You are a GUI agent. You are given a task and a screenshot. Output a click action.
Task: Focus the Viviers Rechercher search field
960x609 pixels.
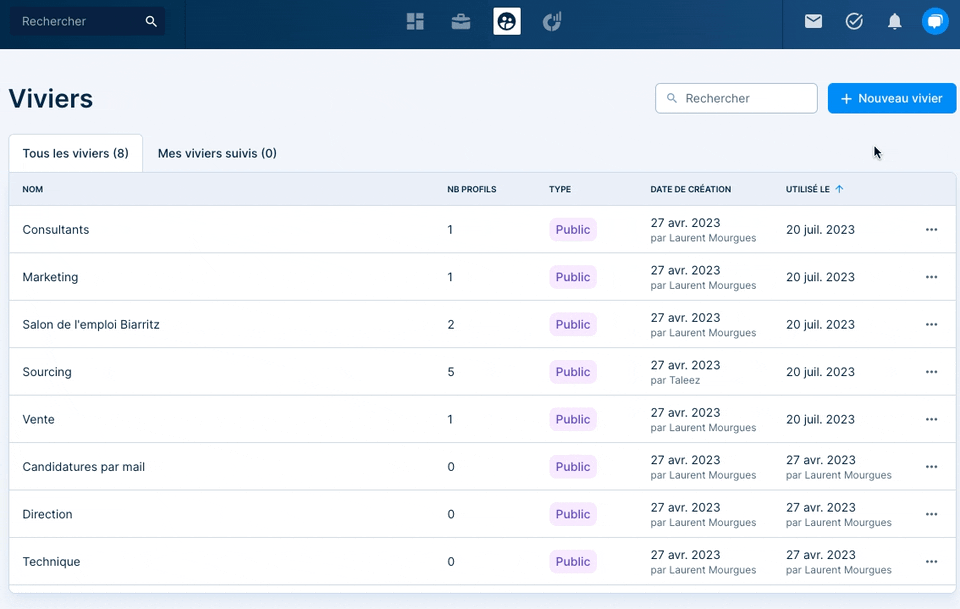point(736,98)
